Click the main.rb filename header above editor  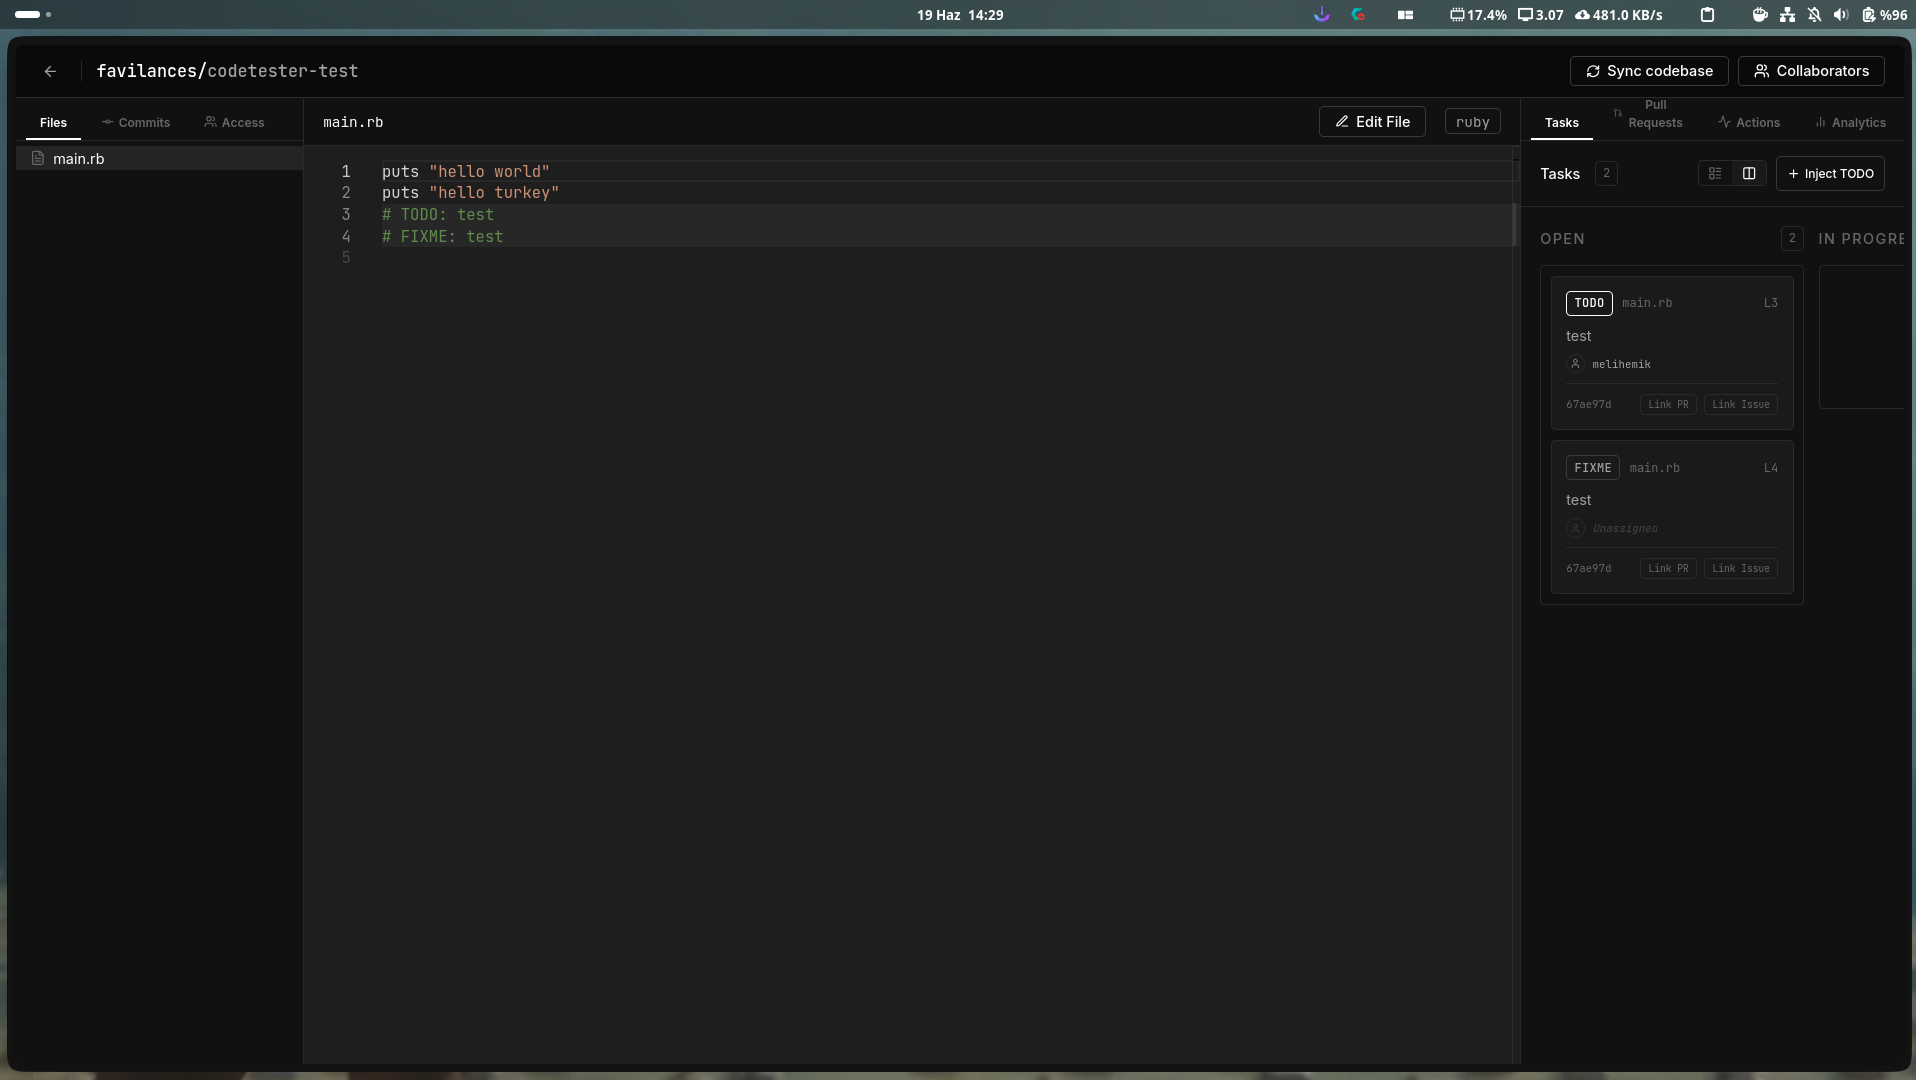[353, 122]
